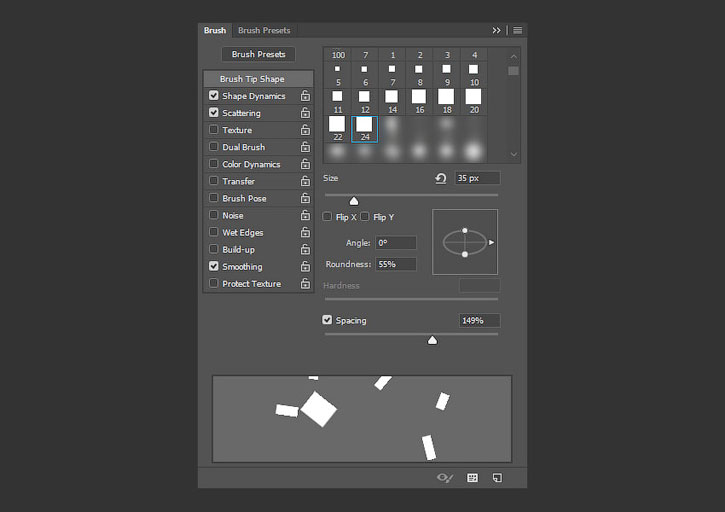Select the square brush tip labeled 10
This screenshot has width=725, height=512.
click(473, 74)
